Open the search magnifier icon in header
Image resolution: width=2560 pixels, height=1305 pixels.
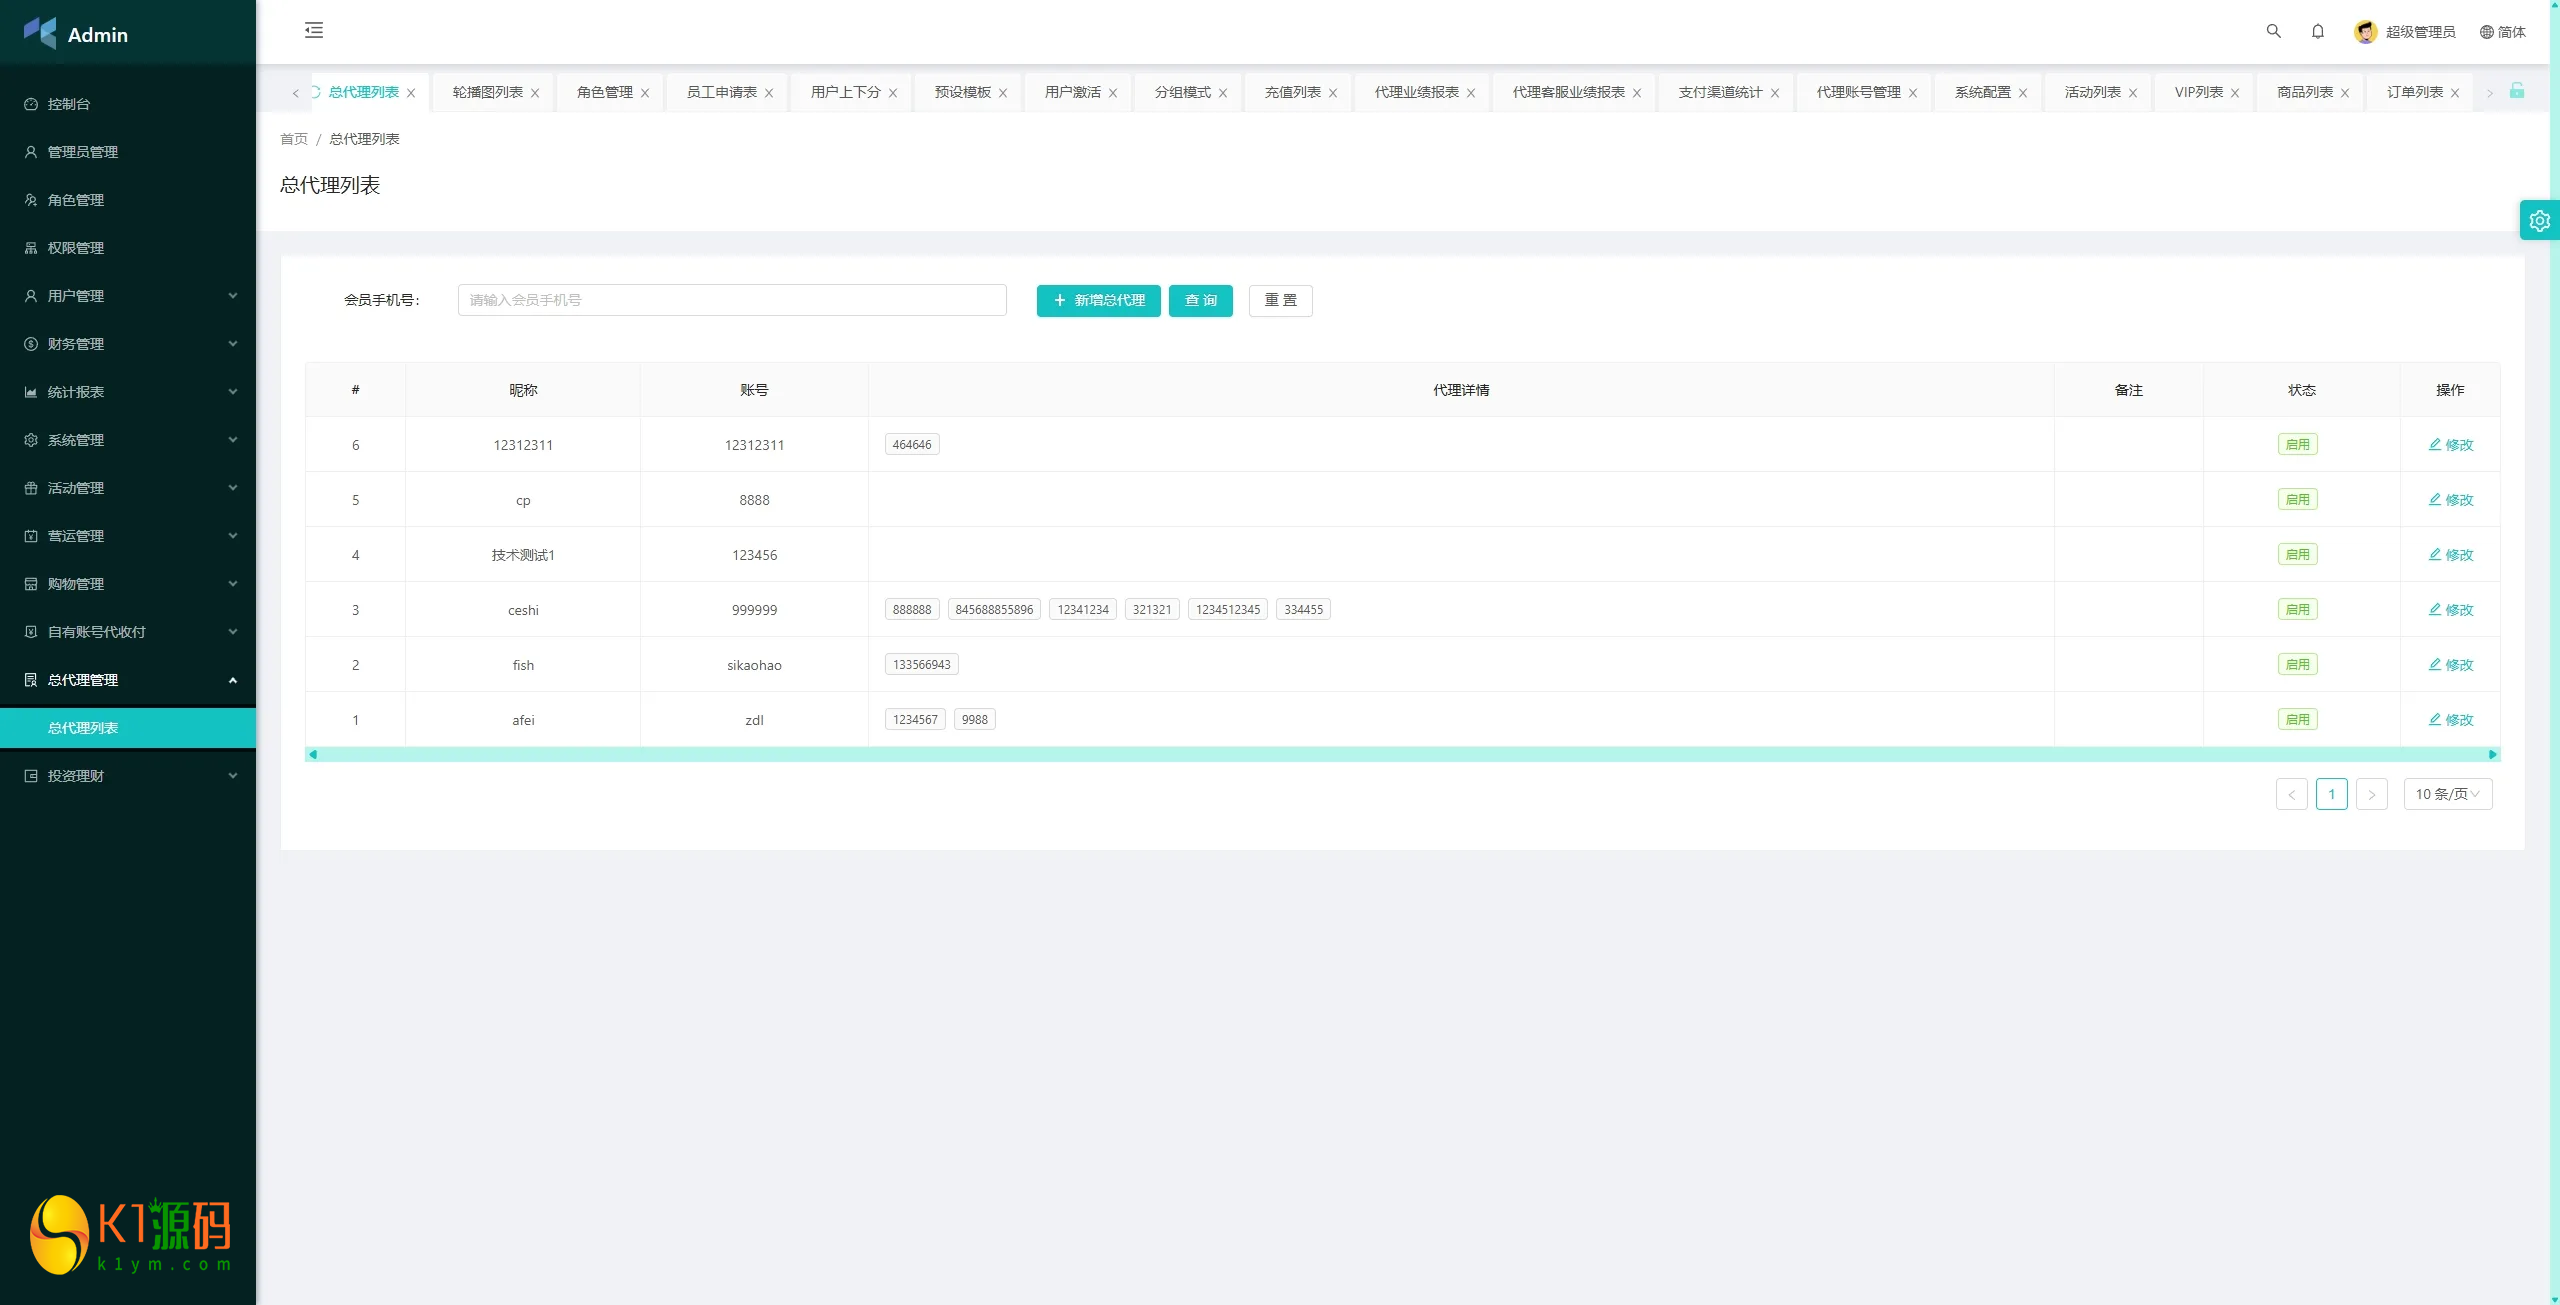[2273, 32]
